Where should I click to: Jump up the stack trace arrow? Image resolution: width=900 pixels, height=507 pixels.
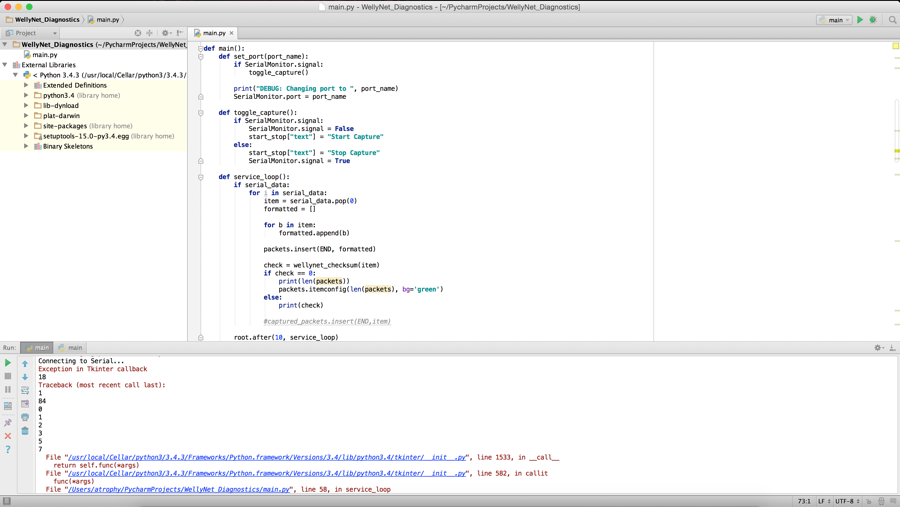coord(25,363)
